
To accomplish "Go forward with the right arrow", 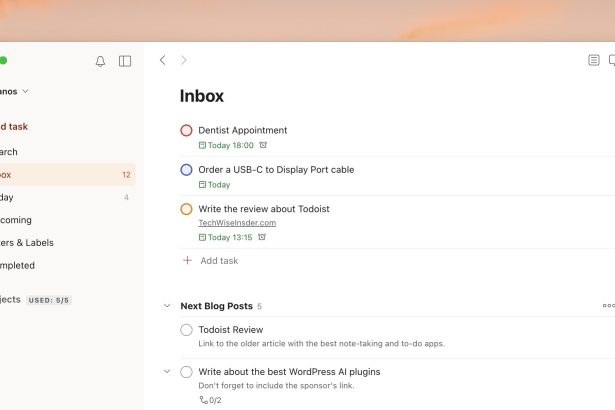I will pyautogui.click(x=184, y=60).
